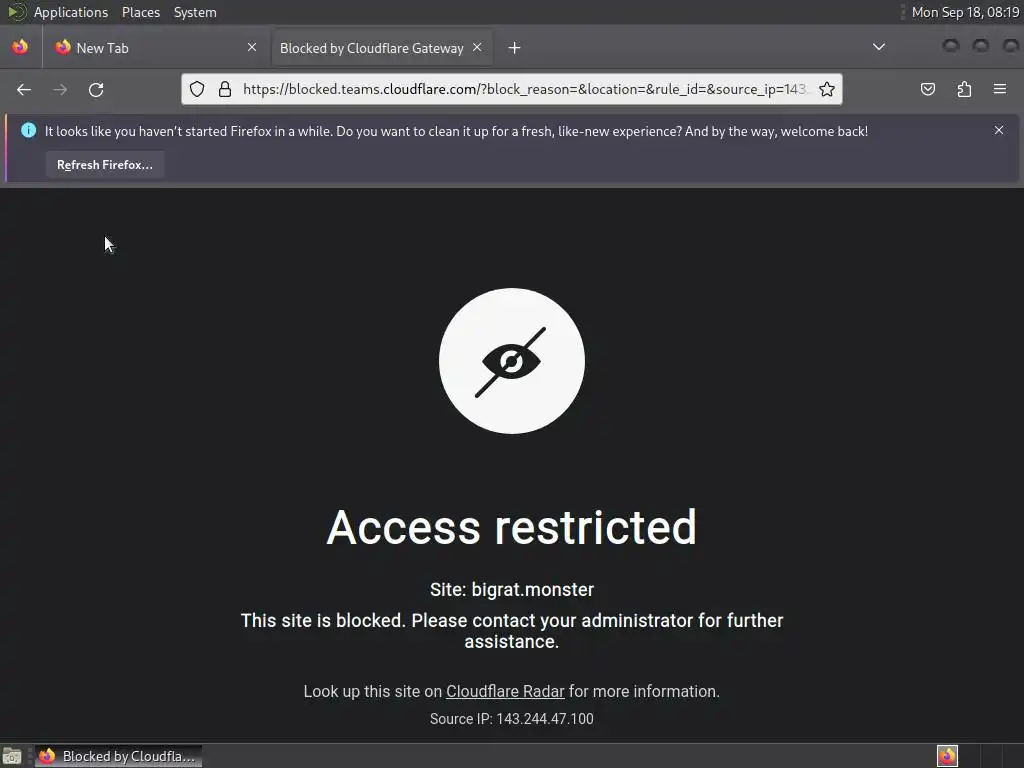Open the System menu
1024x768 pixels.
195,12
